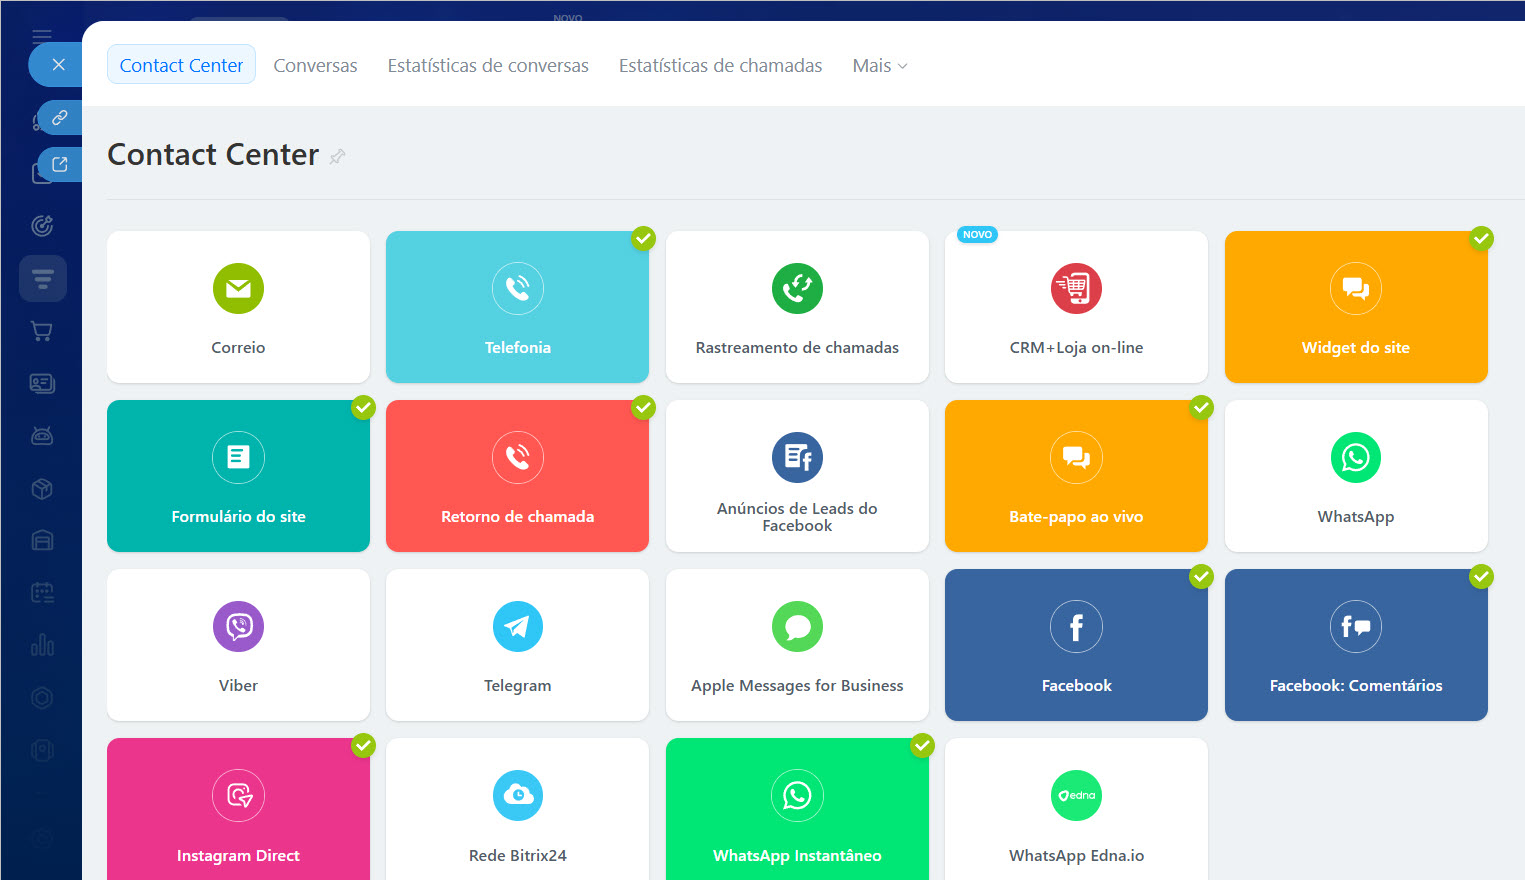Screen dimensions: 1525x880
Task: Open the WhatsApp Edna.io icon
Action: pos(1076,796)
